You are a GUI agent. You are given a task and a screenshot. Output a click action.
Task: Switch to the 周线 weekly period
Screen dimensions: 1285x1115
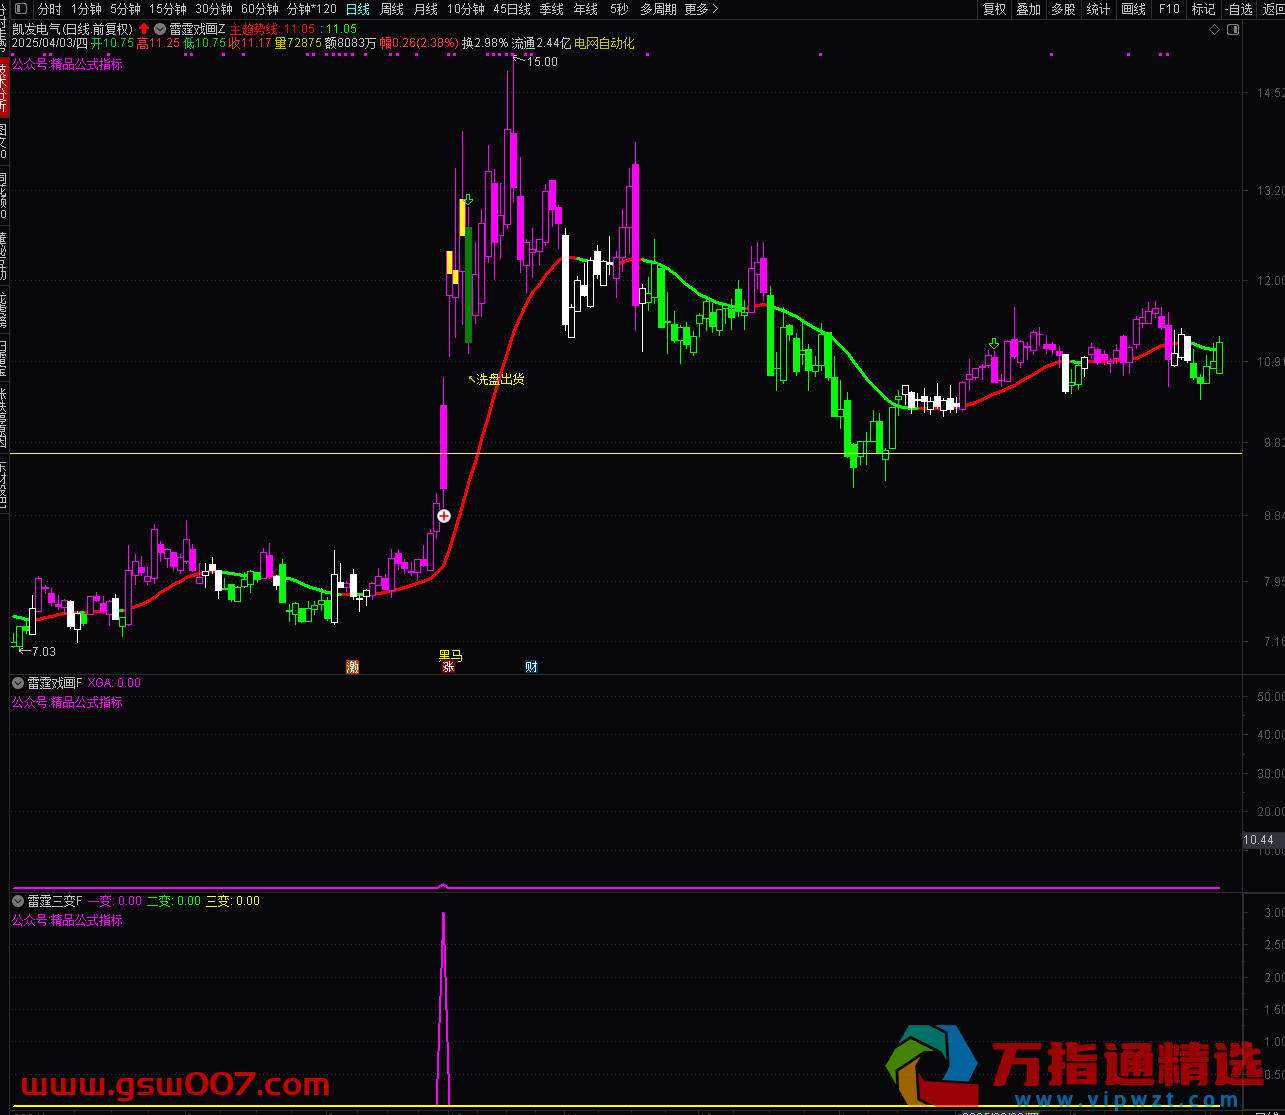click(x=392, y=9)
